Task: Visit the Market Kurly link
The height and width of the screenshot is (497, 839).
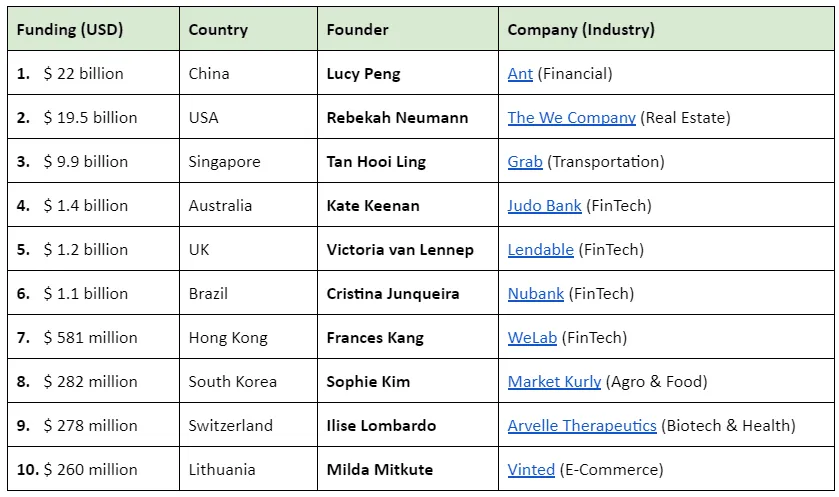Action: point(554,381)
